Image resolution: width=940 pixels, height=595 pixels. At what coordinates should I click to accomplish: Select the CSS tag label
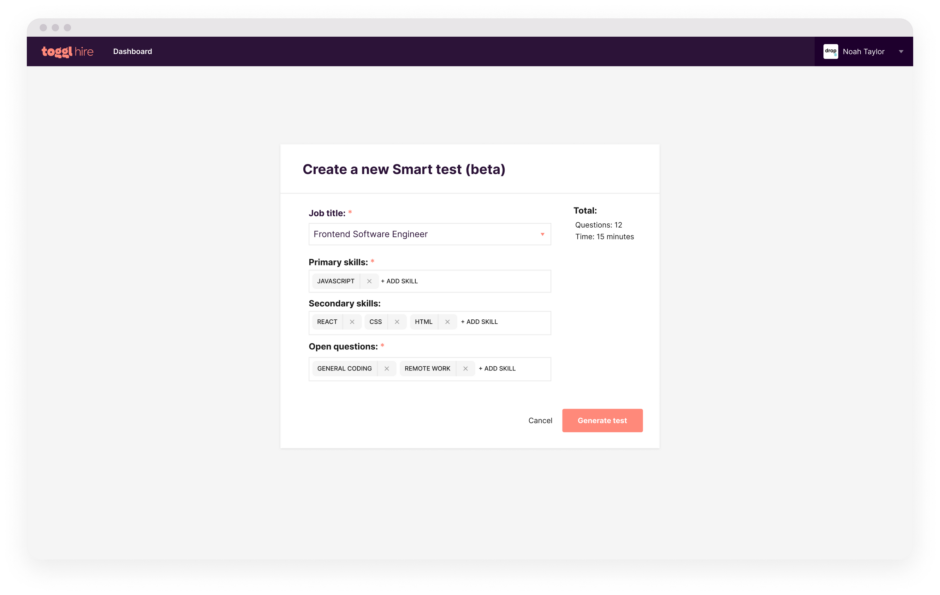tap(375, 322)
